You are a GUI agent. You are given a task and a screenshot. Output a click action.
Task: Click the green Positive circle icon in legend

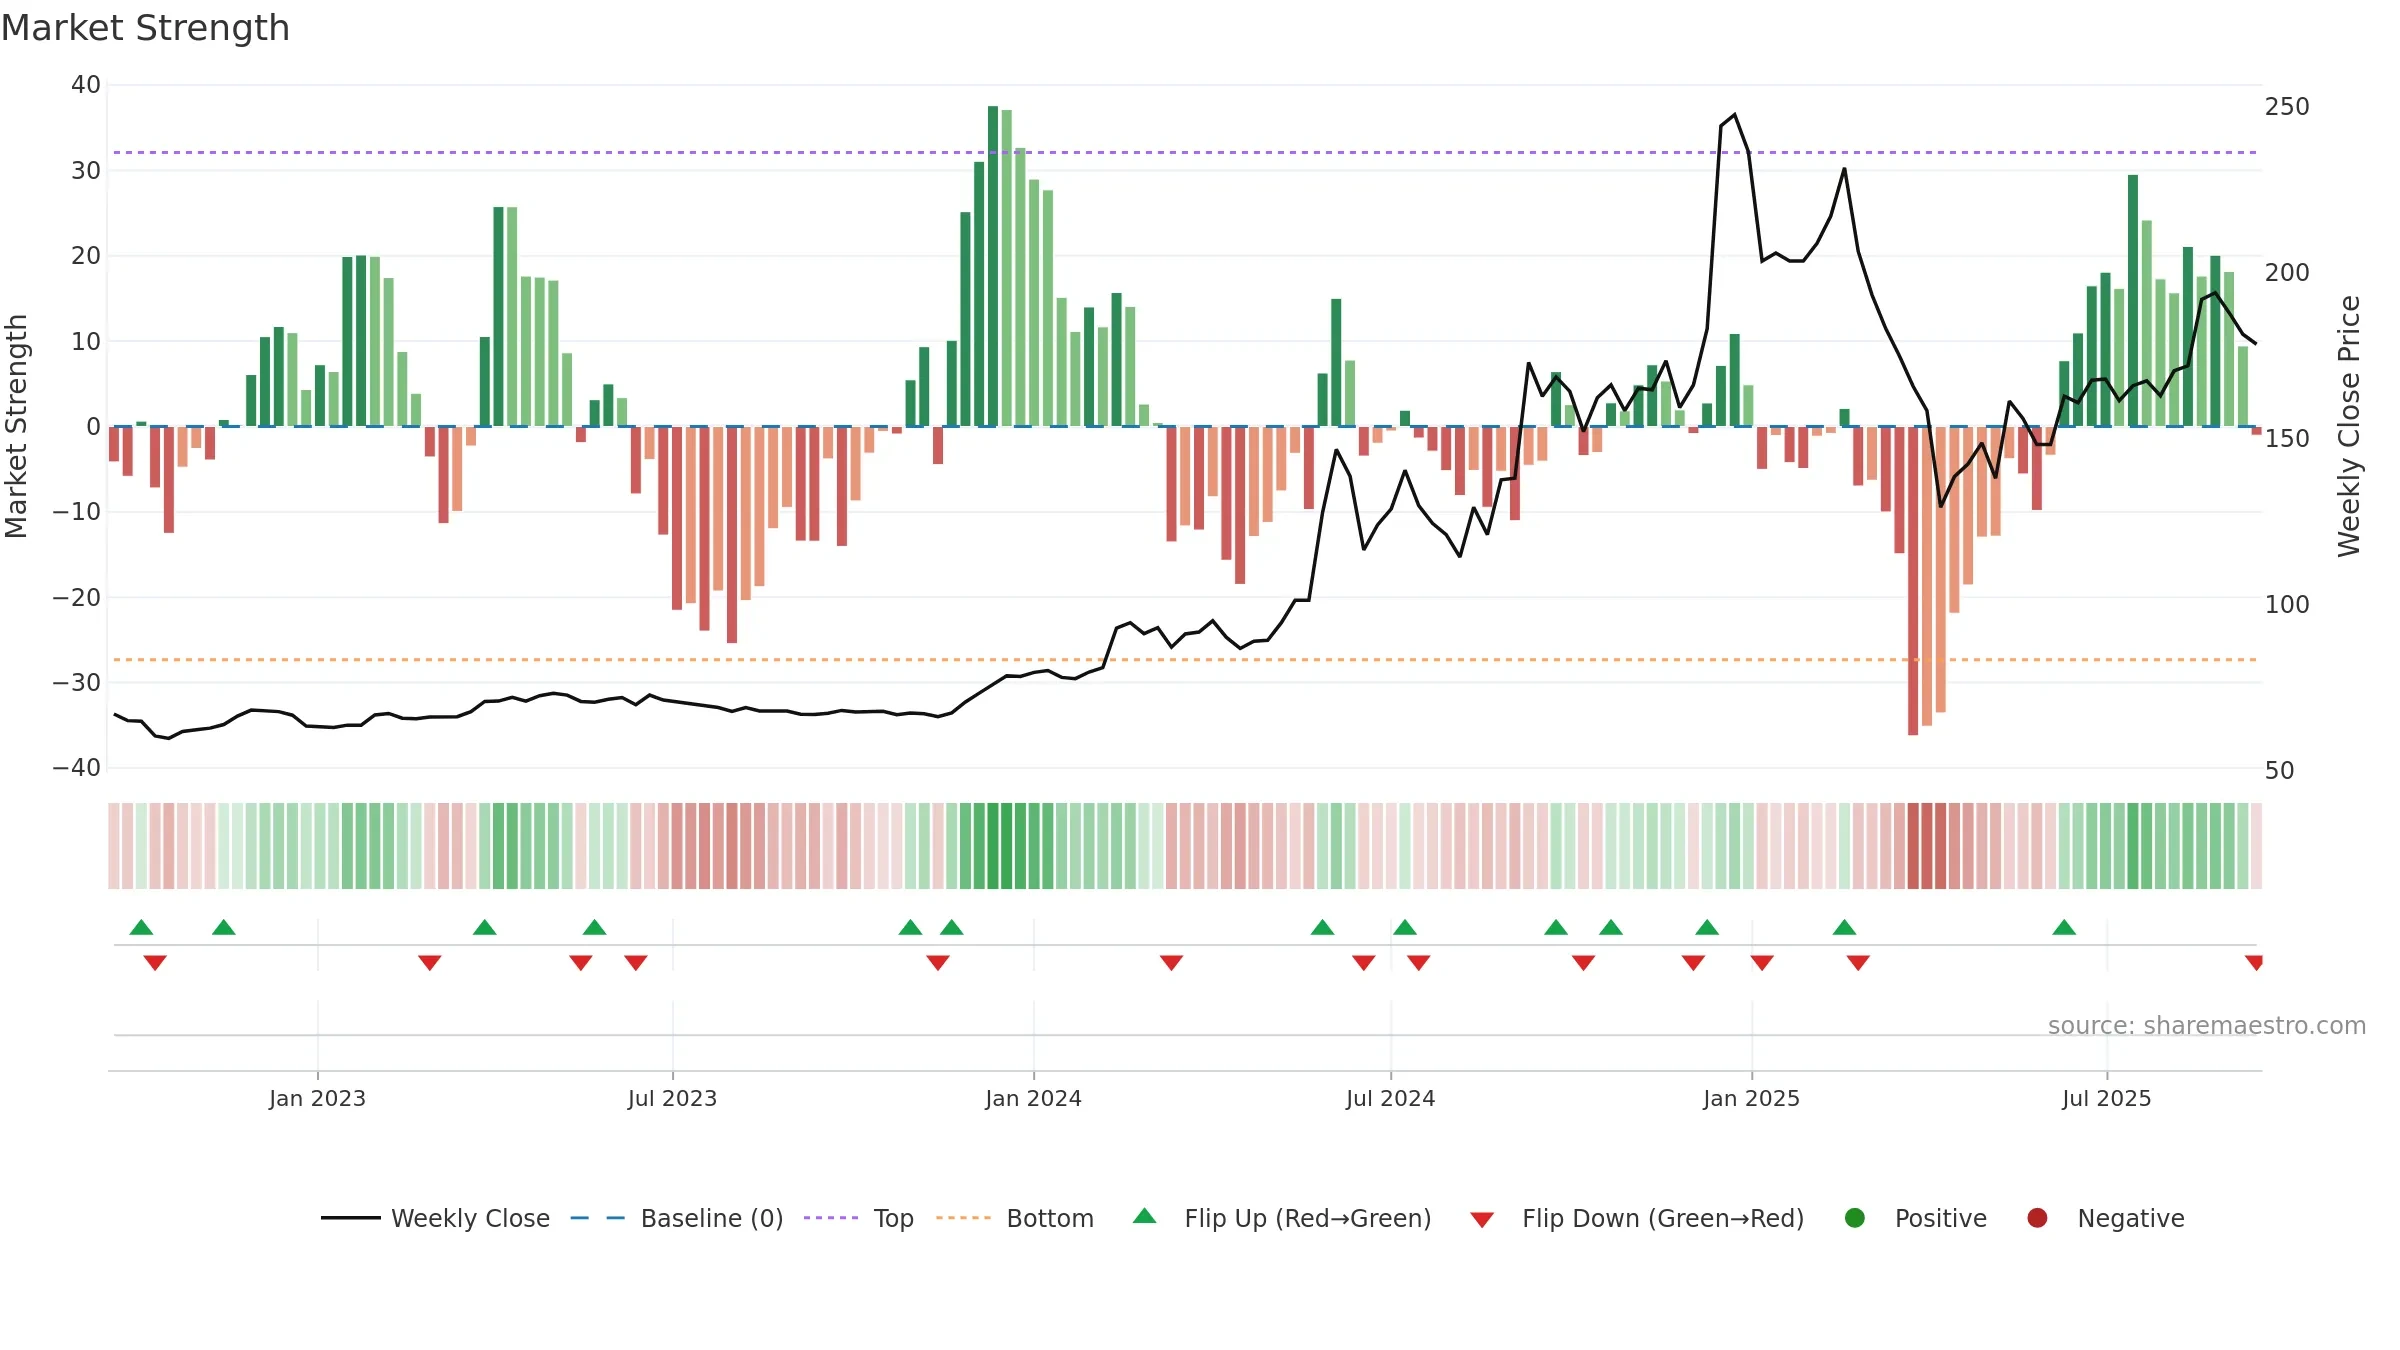[x=1855, y=1218]
